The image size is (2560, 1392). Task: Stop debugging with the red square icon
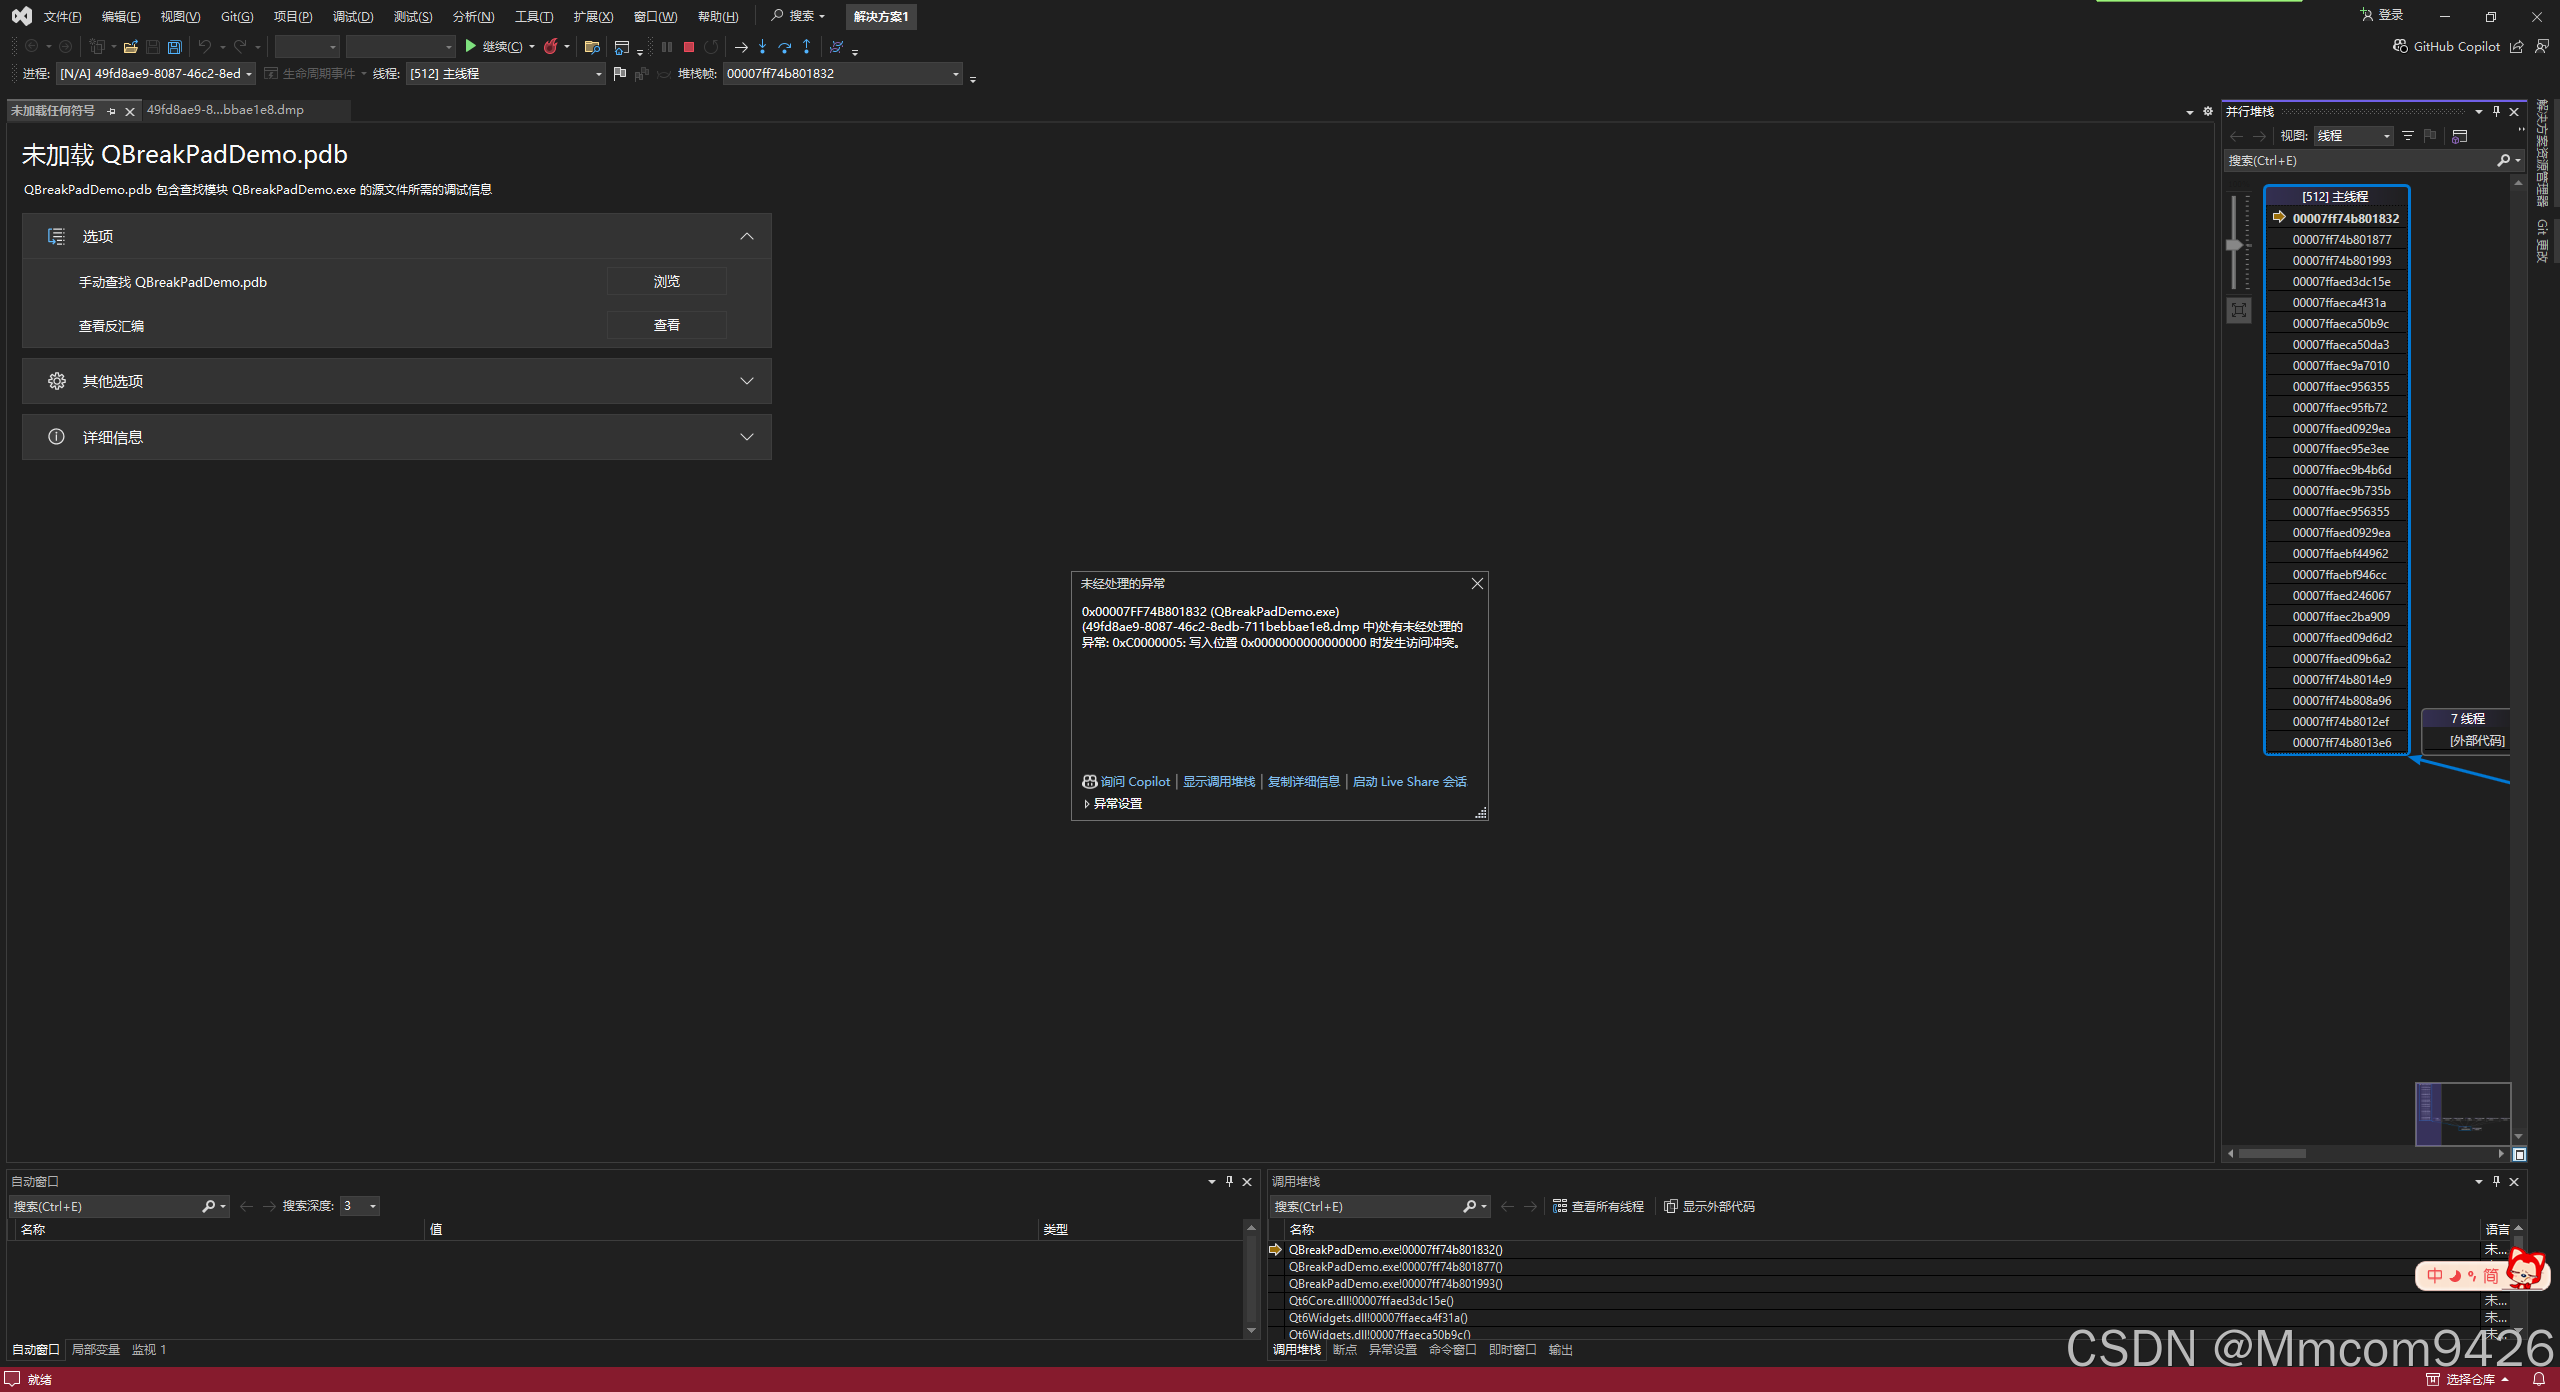[x=689, y=47]
